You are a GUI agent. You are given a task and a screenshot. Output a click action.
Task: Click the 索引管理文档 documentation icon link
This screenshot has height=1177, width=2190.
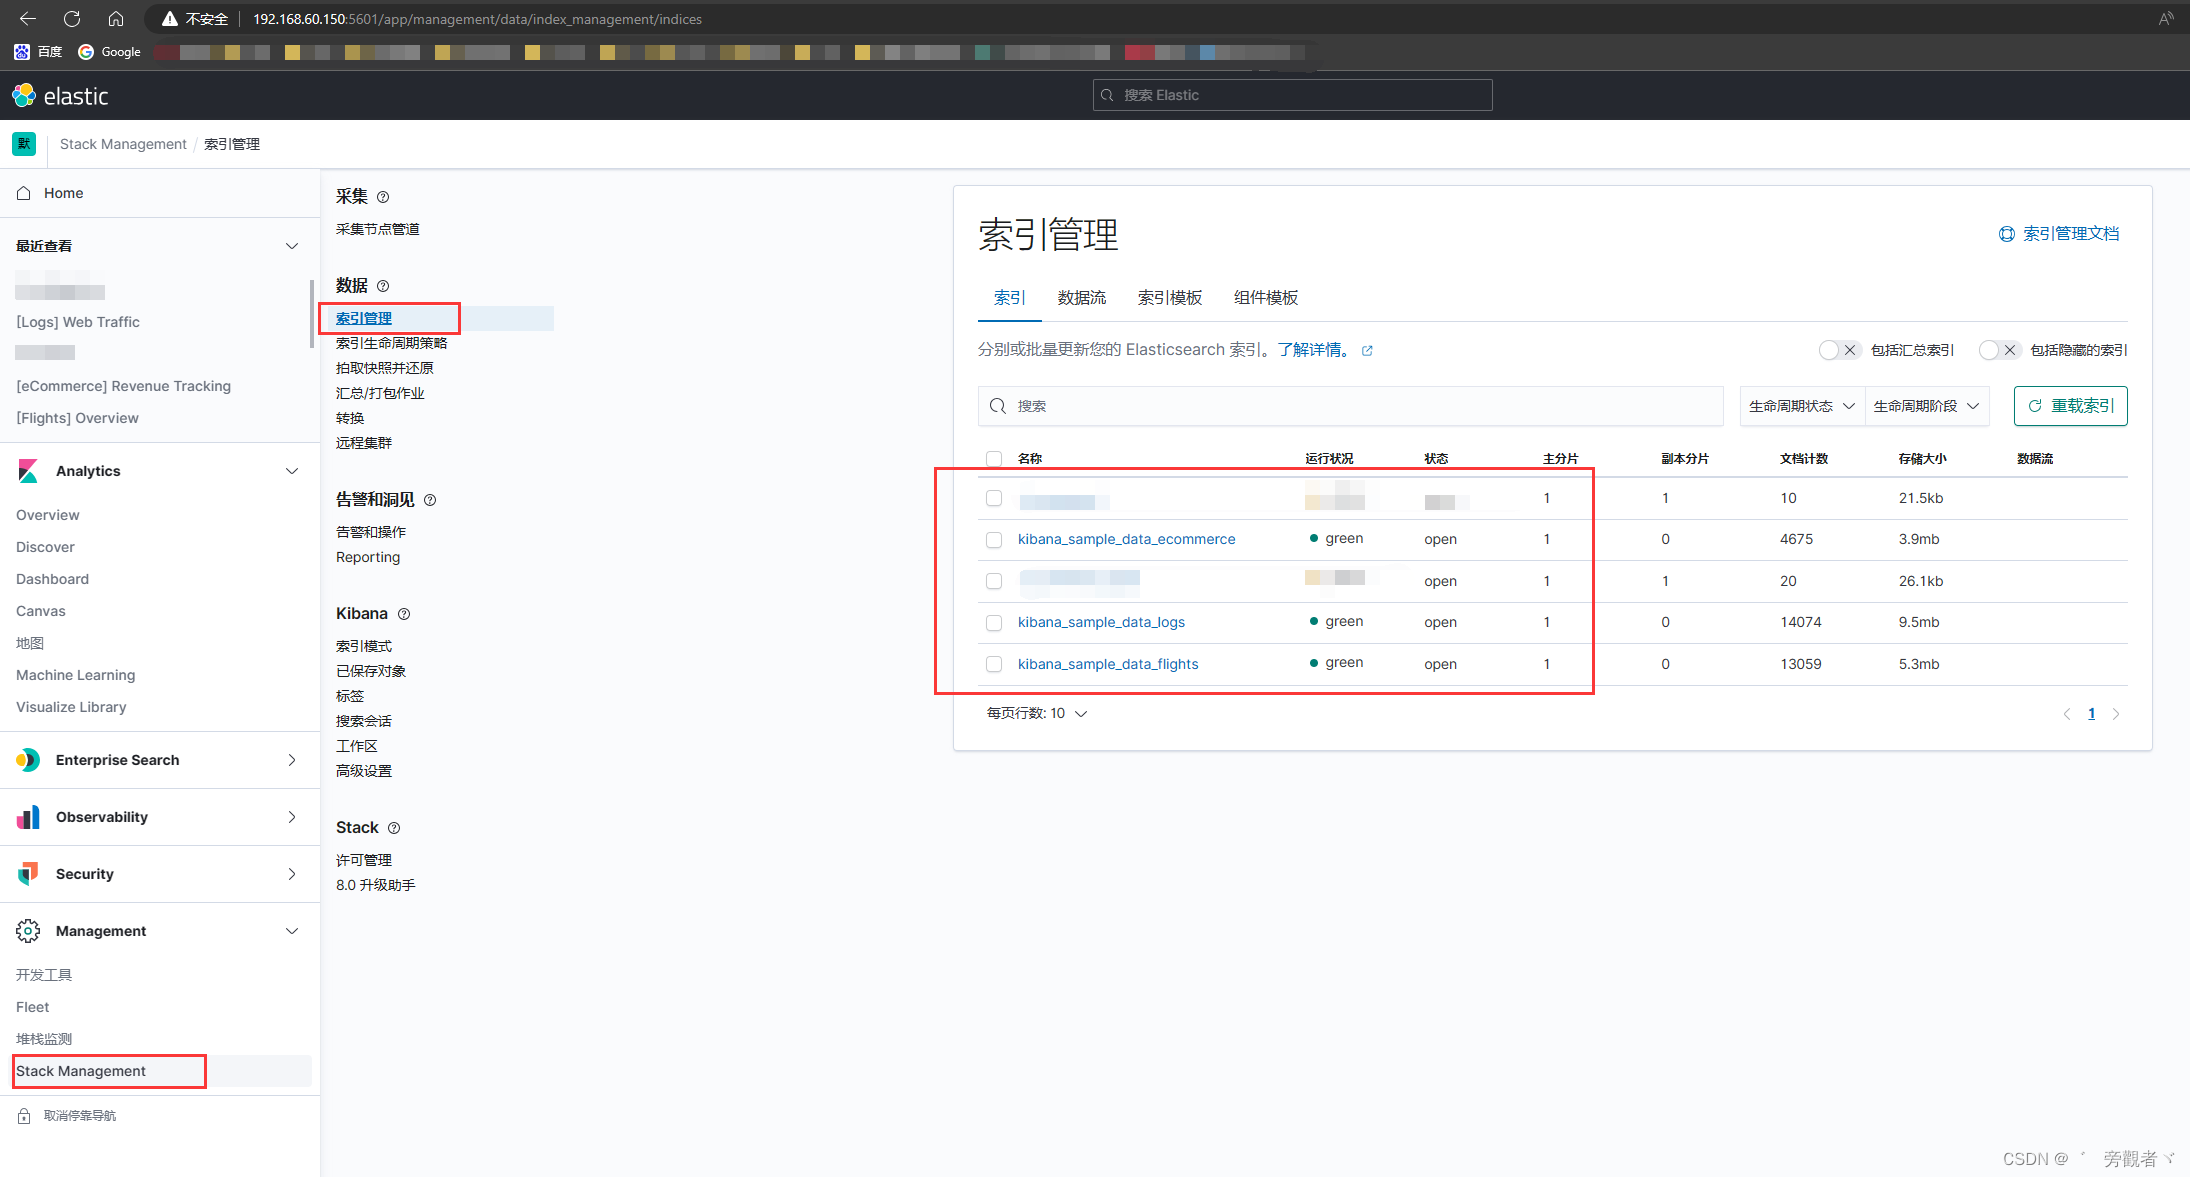tap(2006, 233)
